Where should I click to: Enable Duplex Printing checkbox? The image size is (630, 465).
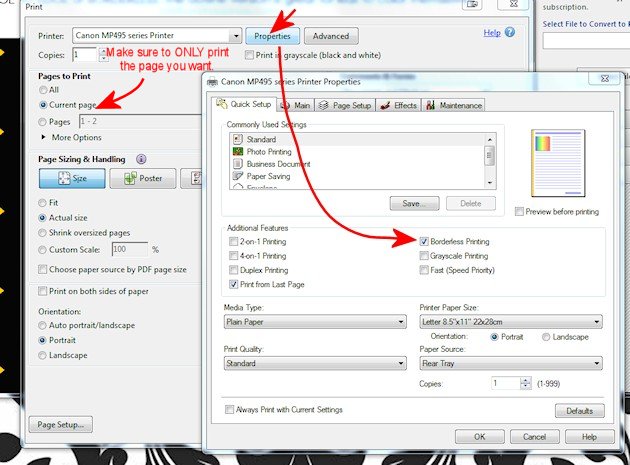tap(233, 270)
